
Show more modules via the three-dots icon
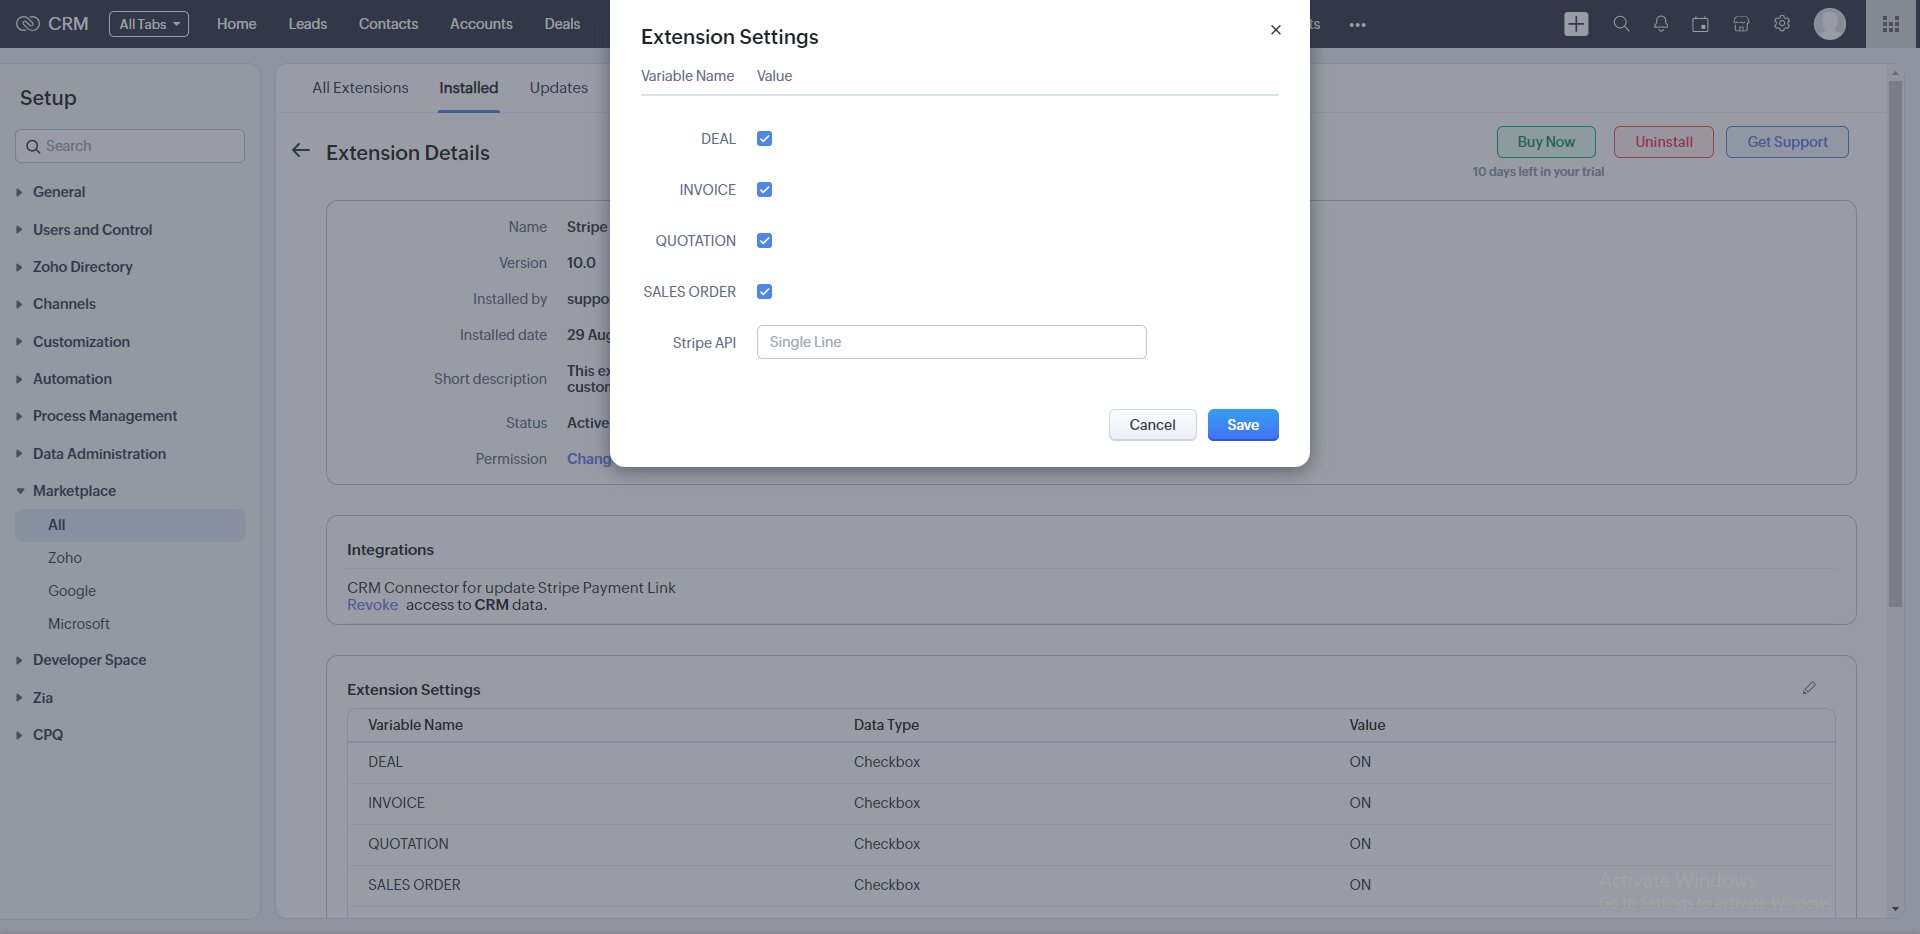coord(1357,25)
